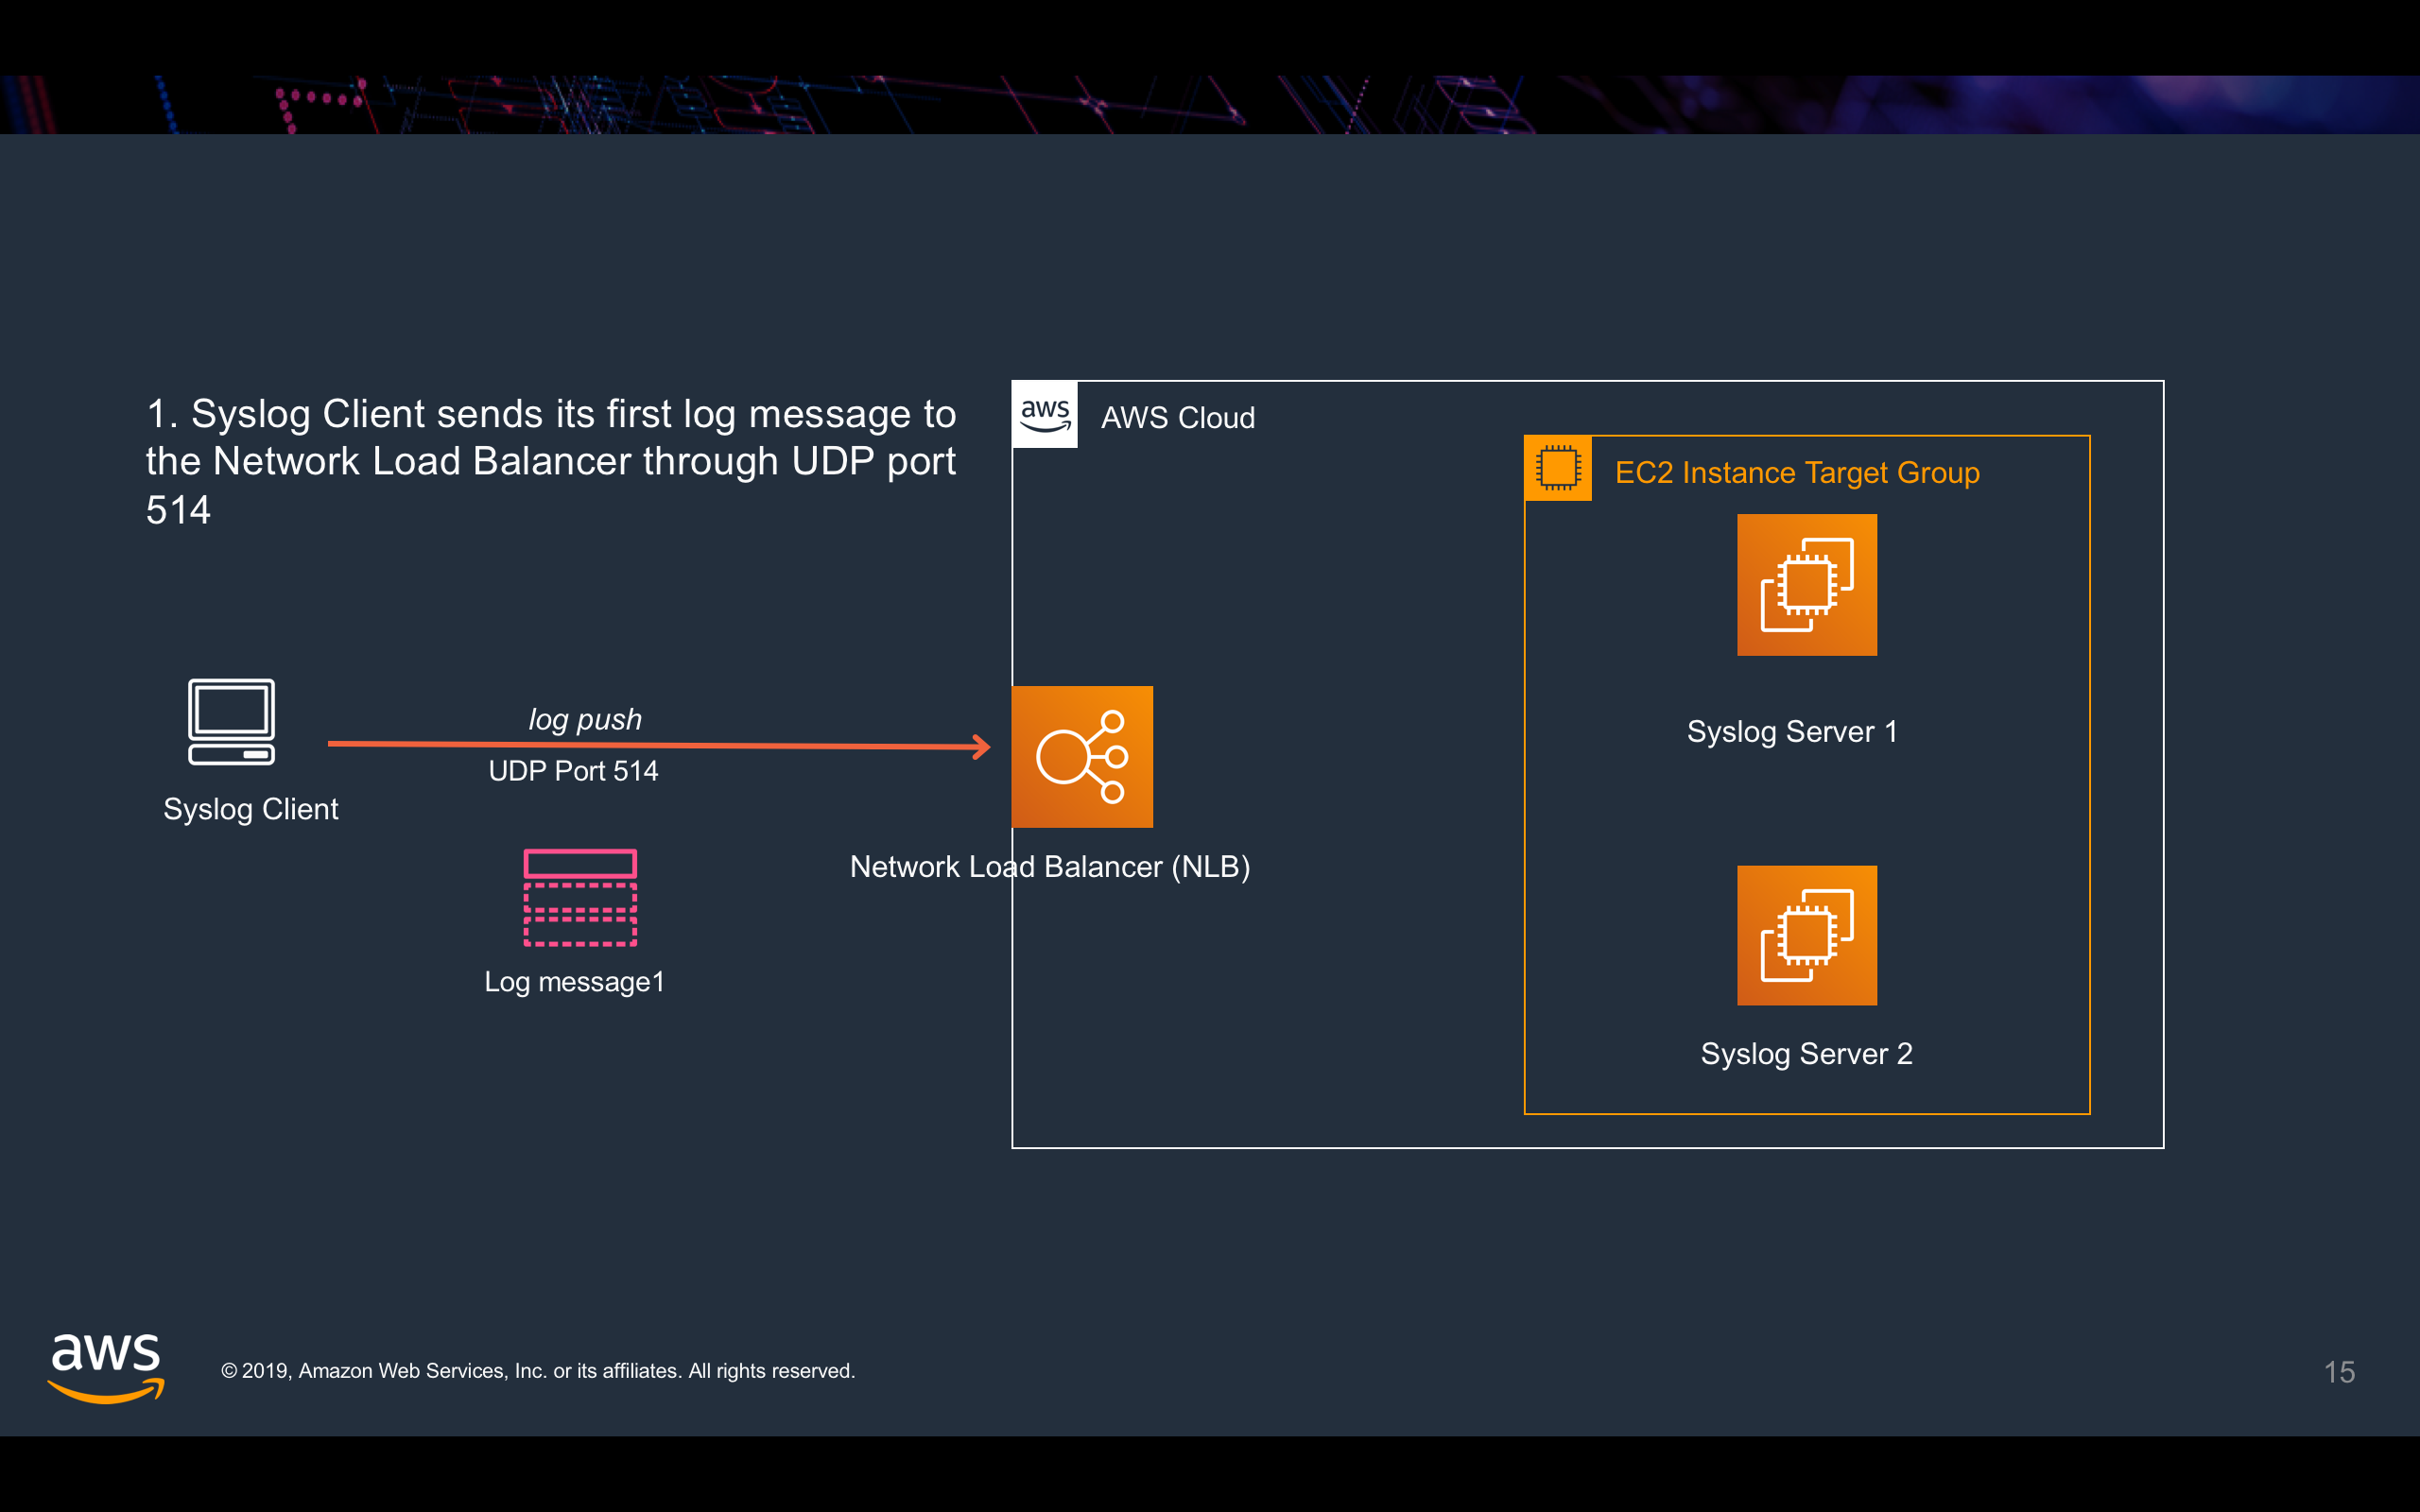This screenshot has width=2420, height=1512.
Task: Click the EC2 Instance Target Group chip icon
Action: click(x=1557, y=468)
